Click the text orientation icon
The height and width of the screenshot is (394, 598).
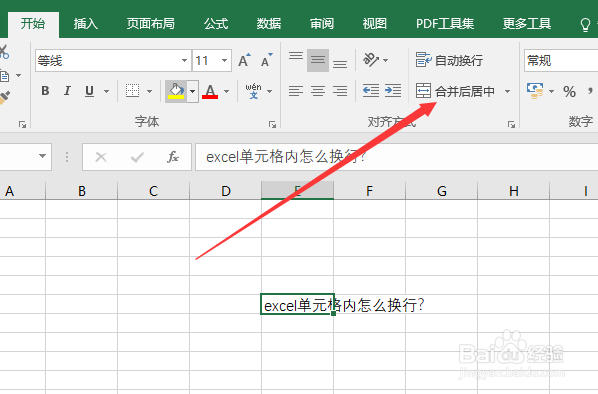click(x=371, y=60)
